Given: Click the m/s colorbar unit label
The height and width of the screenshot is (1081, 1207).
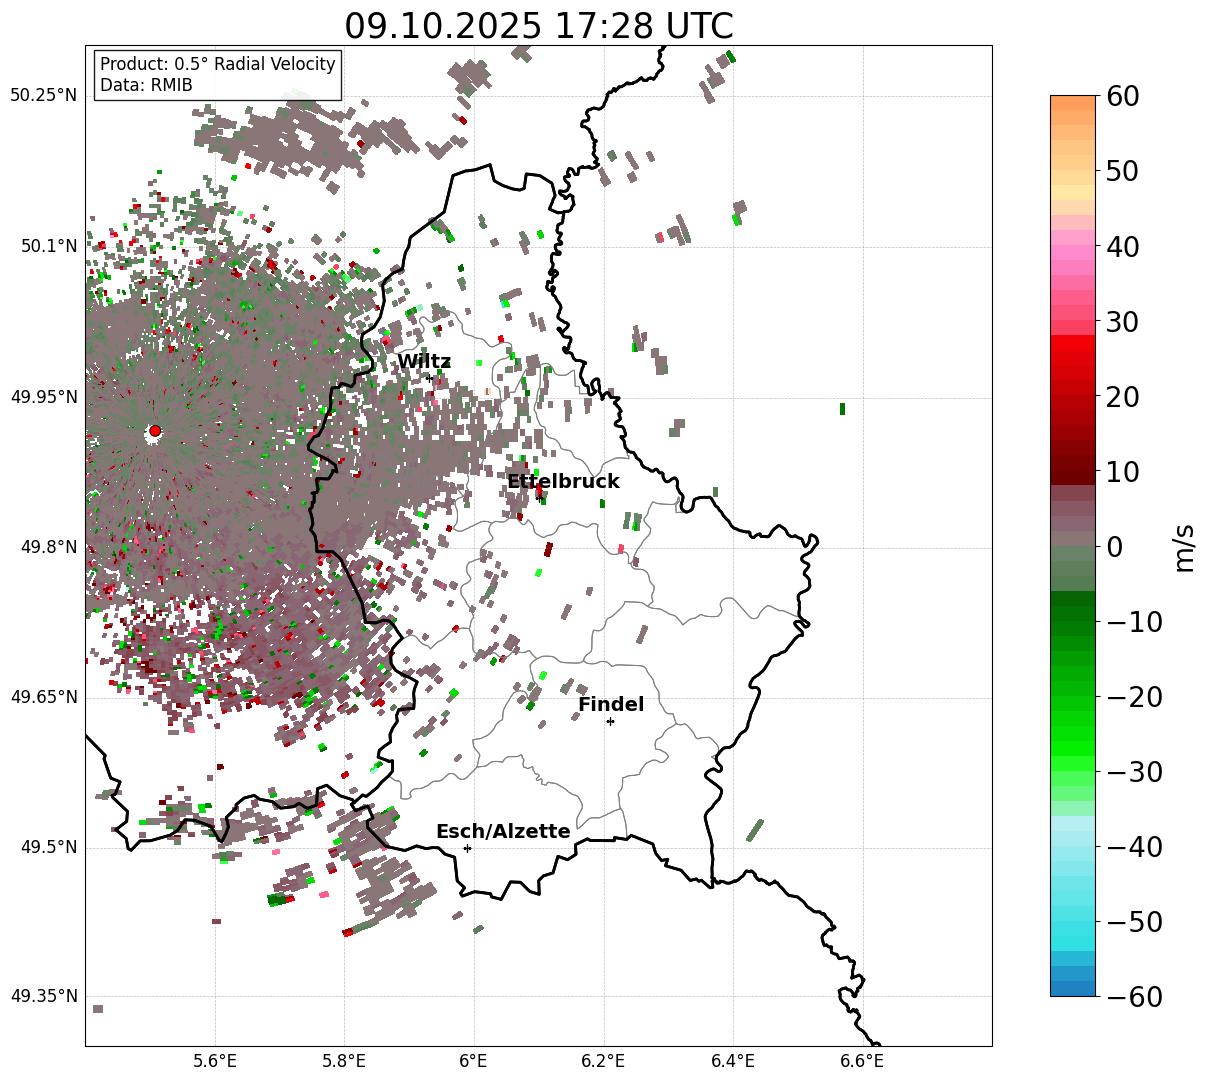Looking at the screenshot, I should [1185, 546].
